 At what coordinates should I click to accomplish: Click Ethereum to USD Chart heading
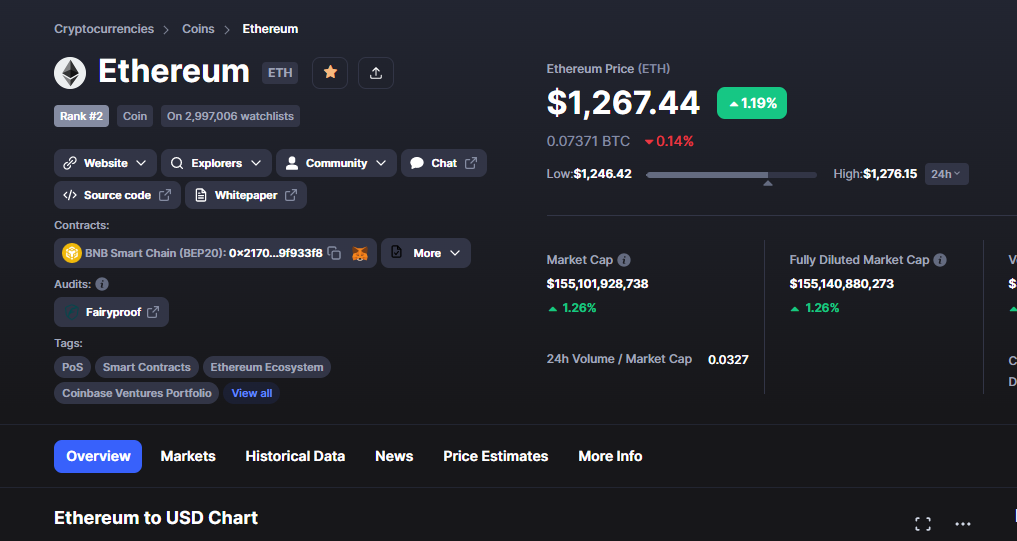tap(156, 518)
